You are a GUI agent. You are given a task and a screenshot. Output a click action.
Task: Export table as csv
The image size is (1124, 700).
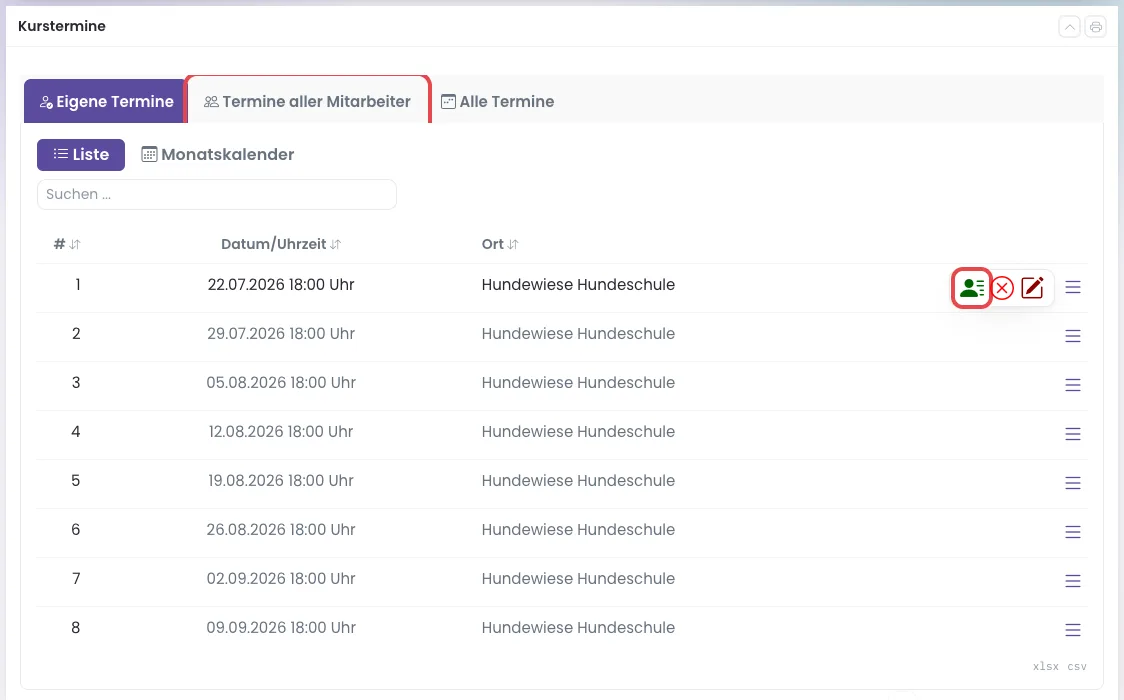(x=1077, y=666)
